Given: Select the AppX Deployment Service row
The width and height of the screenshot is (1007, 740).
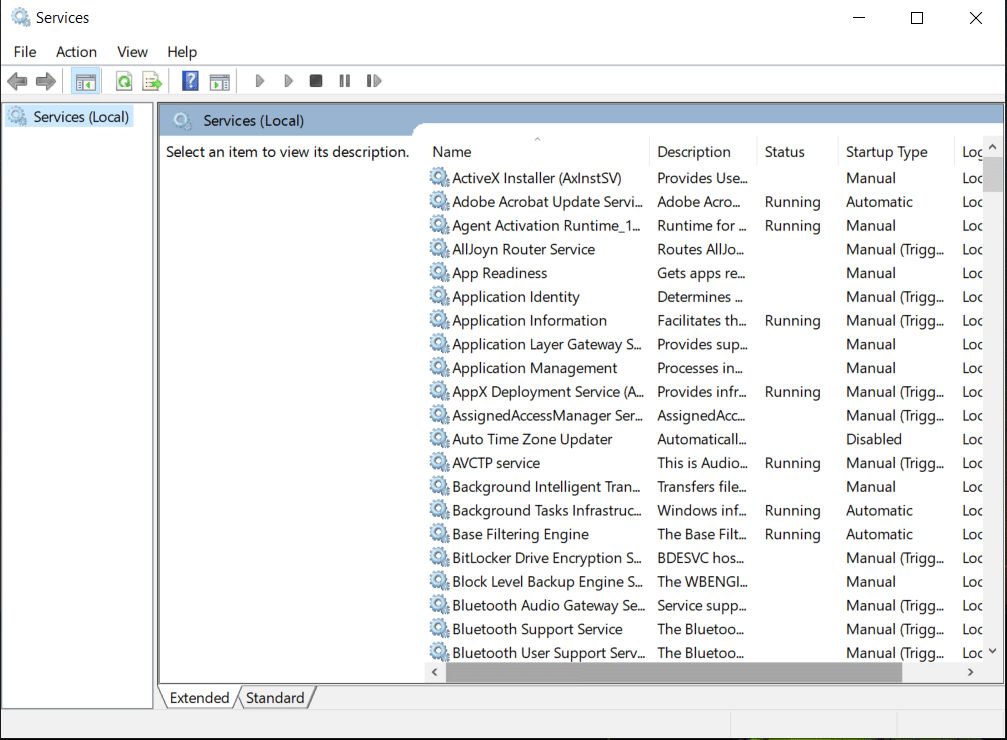Looking at the screenshot, I should tap(705, 392).
